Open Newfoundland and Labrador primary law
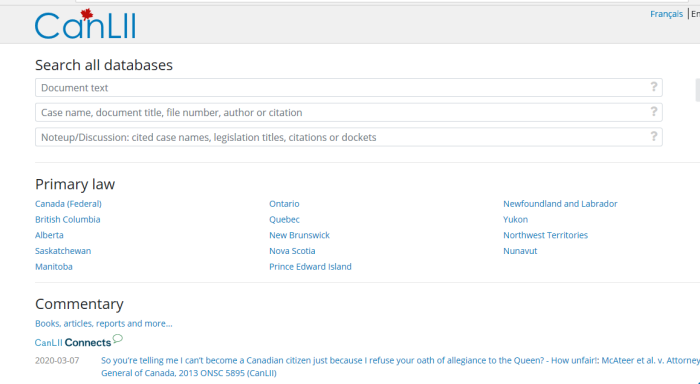 pos(560,204)
